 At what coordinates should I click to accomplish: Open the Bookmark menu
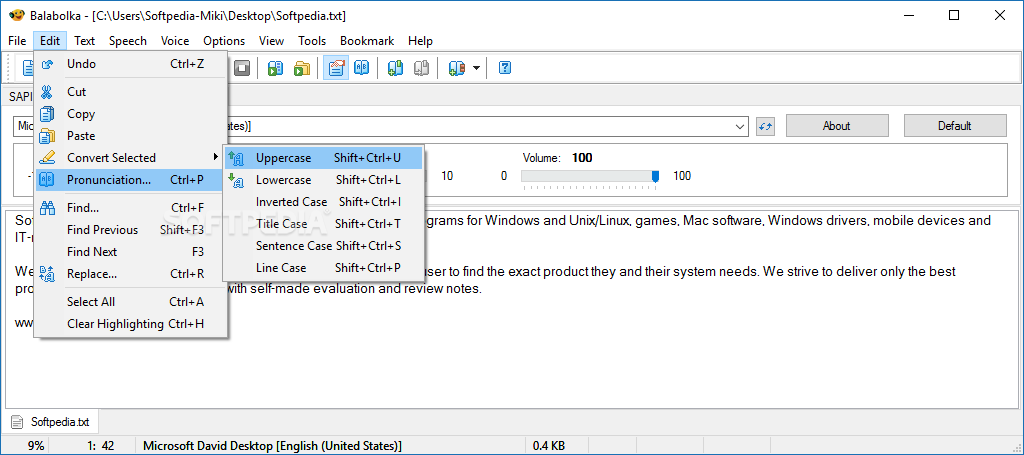click(367, 40)
